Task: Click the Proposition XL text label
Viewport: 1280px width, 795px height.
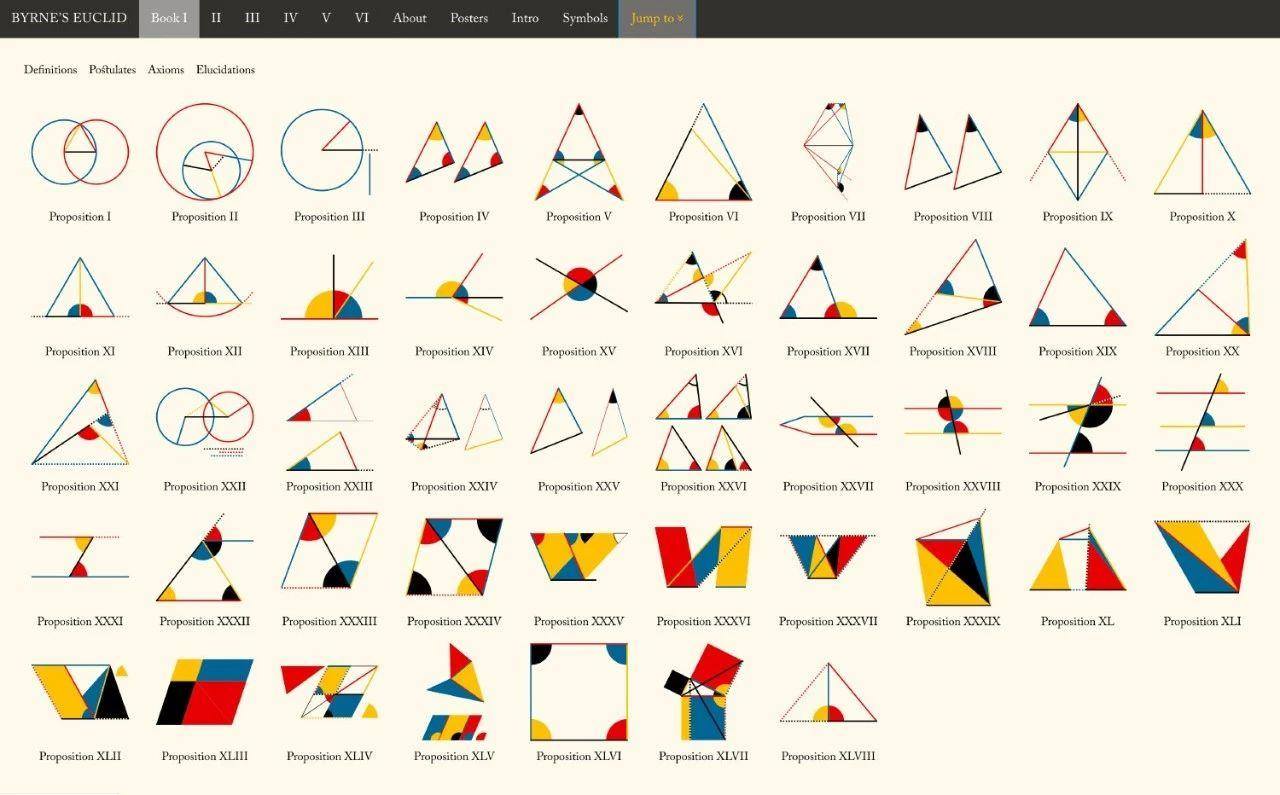Action: pyautogui.click(x=1078, y=622)
